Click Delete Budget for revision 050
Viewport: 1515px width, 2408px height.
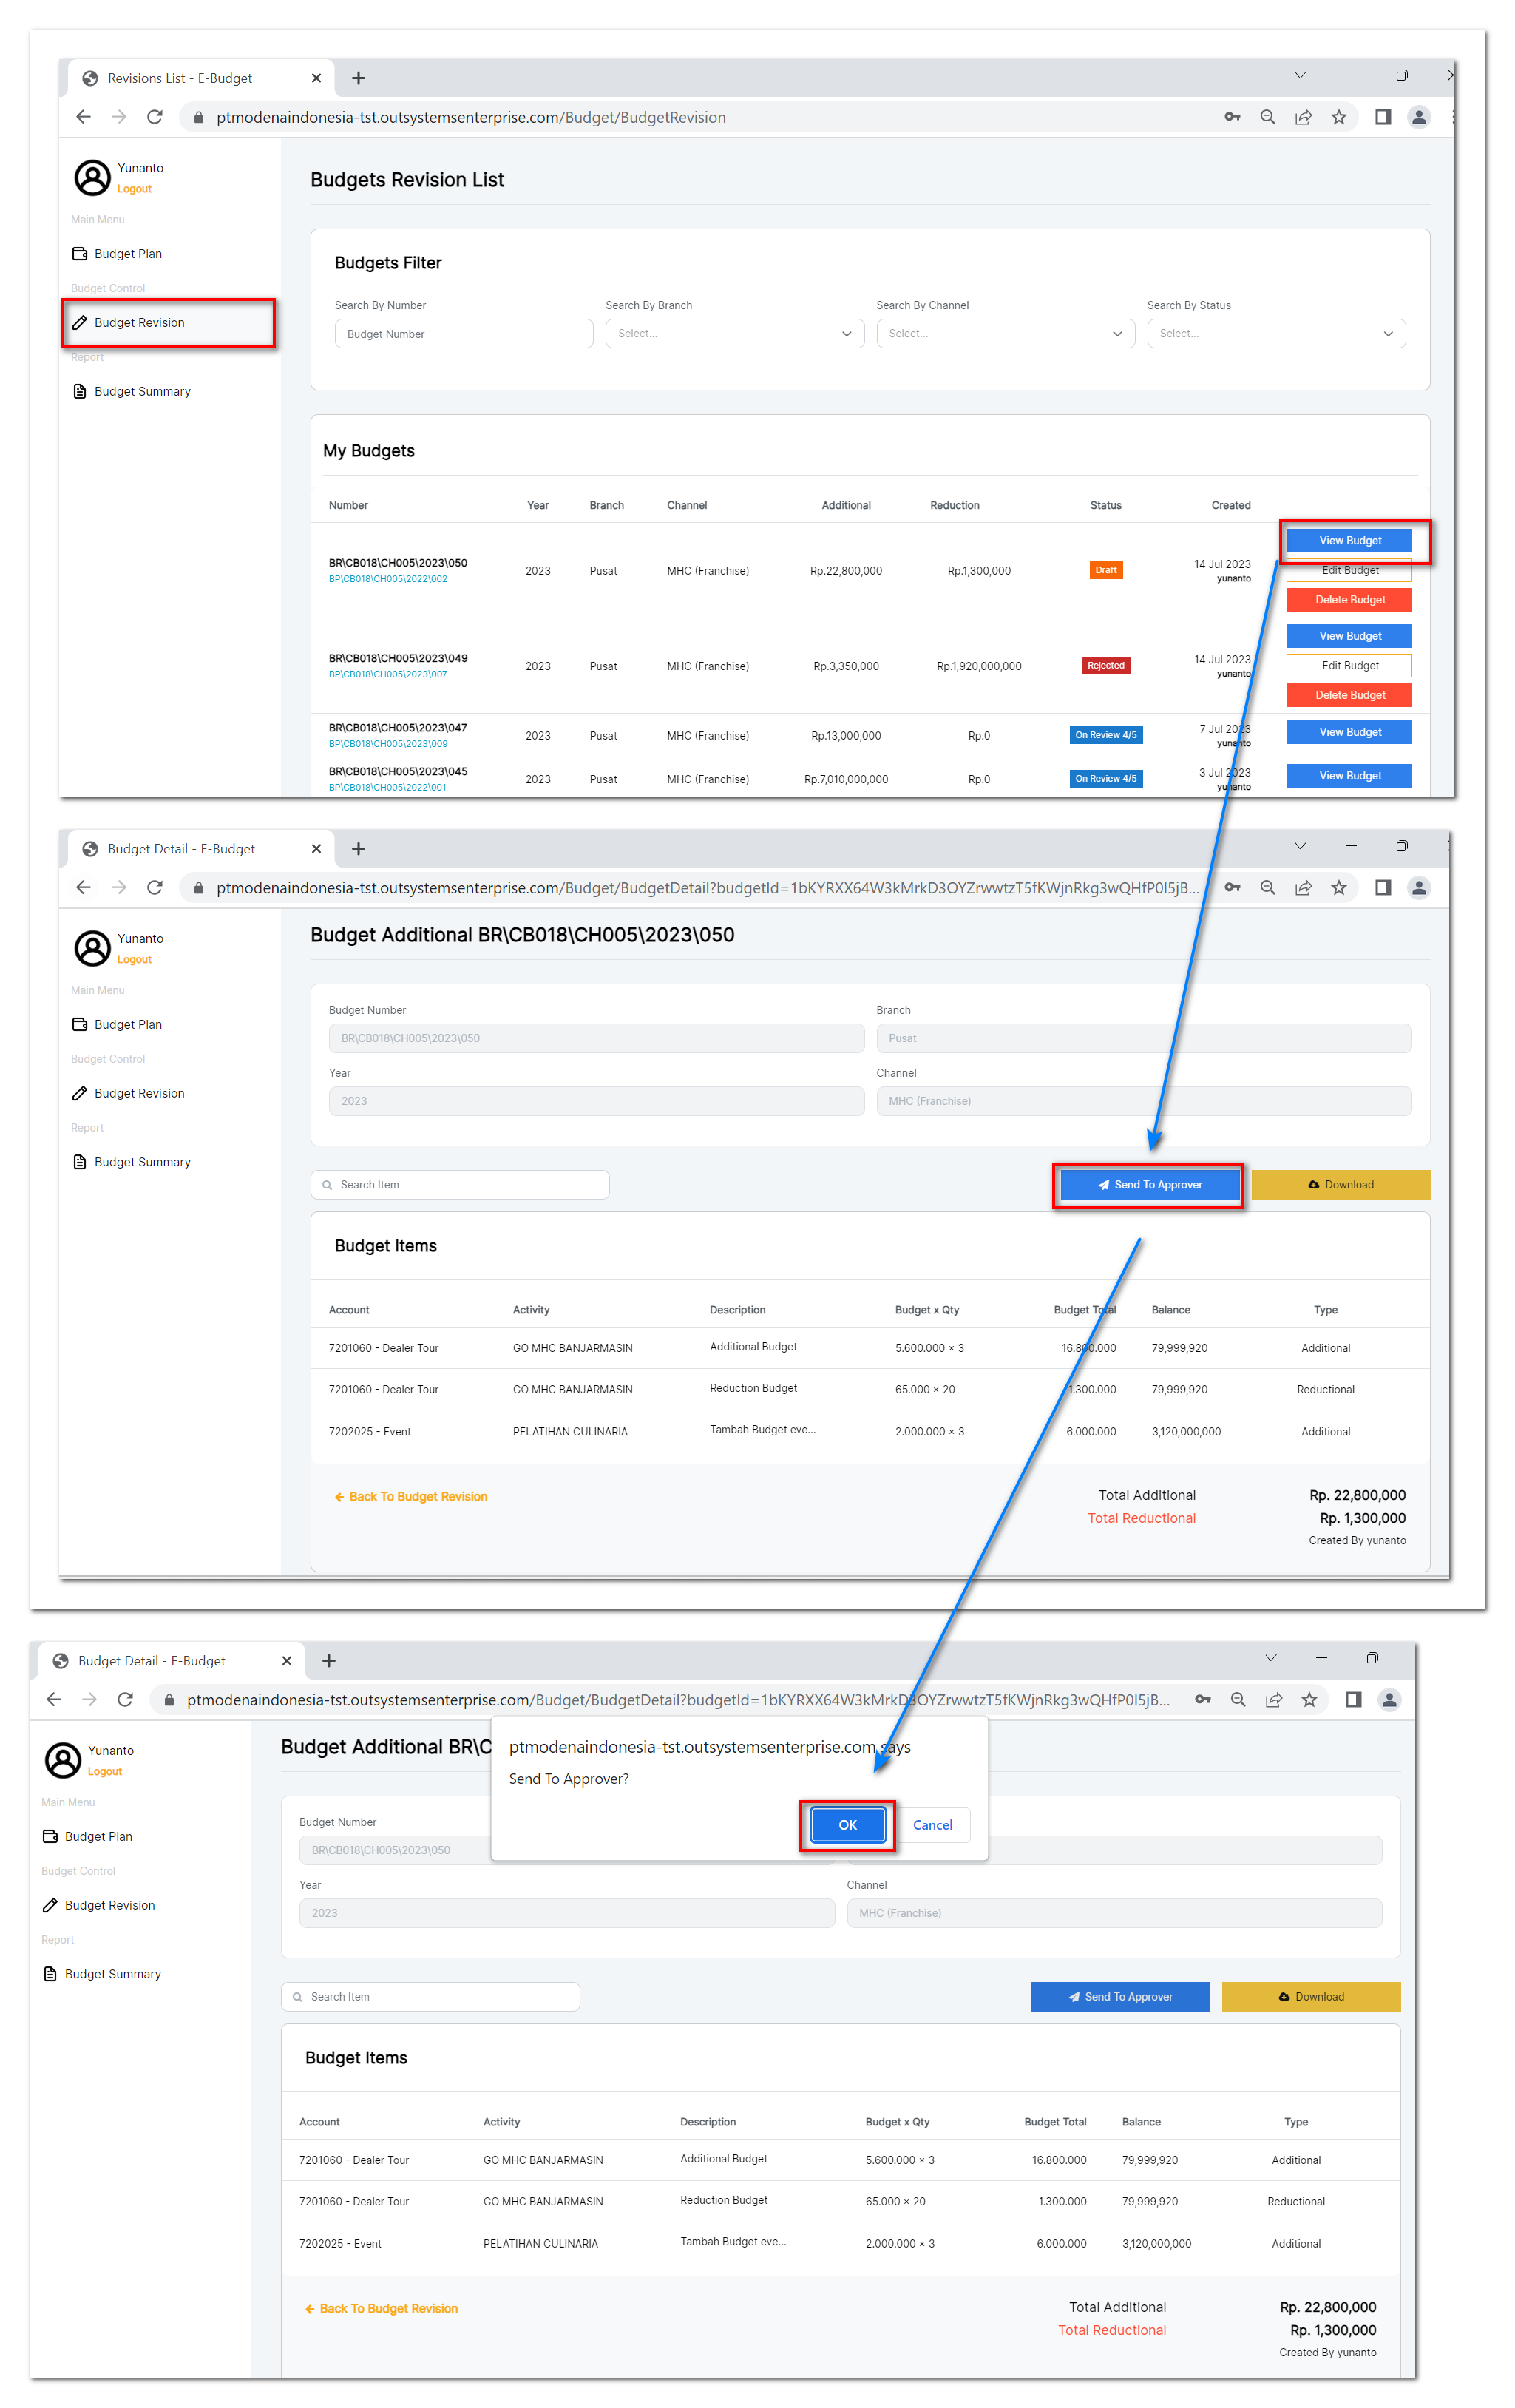tap(1349, 600)
